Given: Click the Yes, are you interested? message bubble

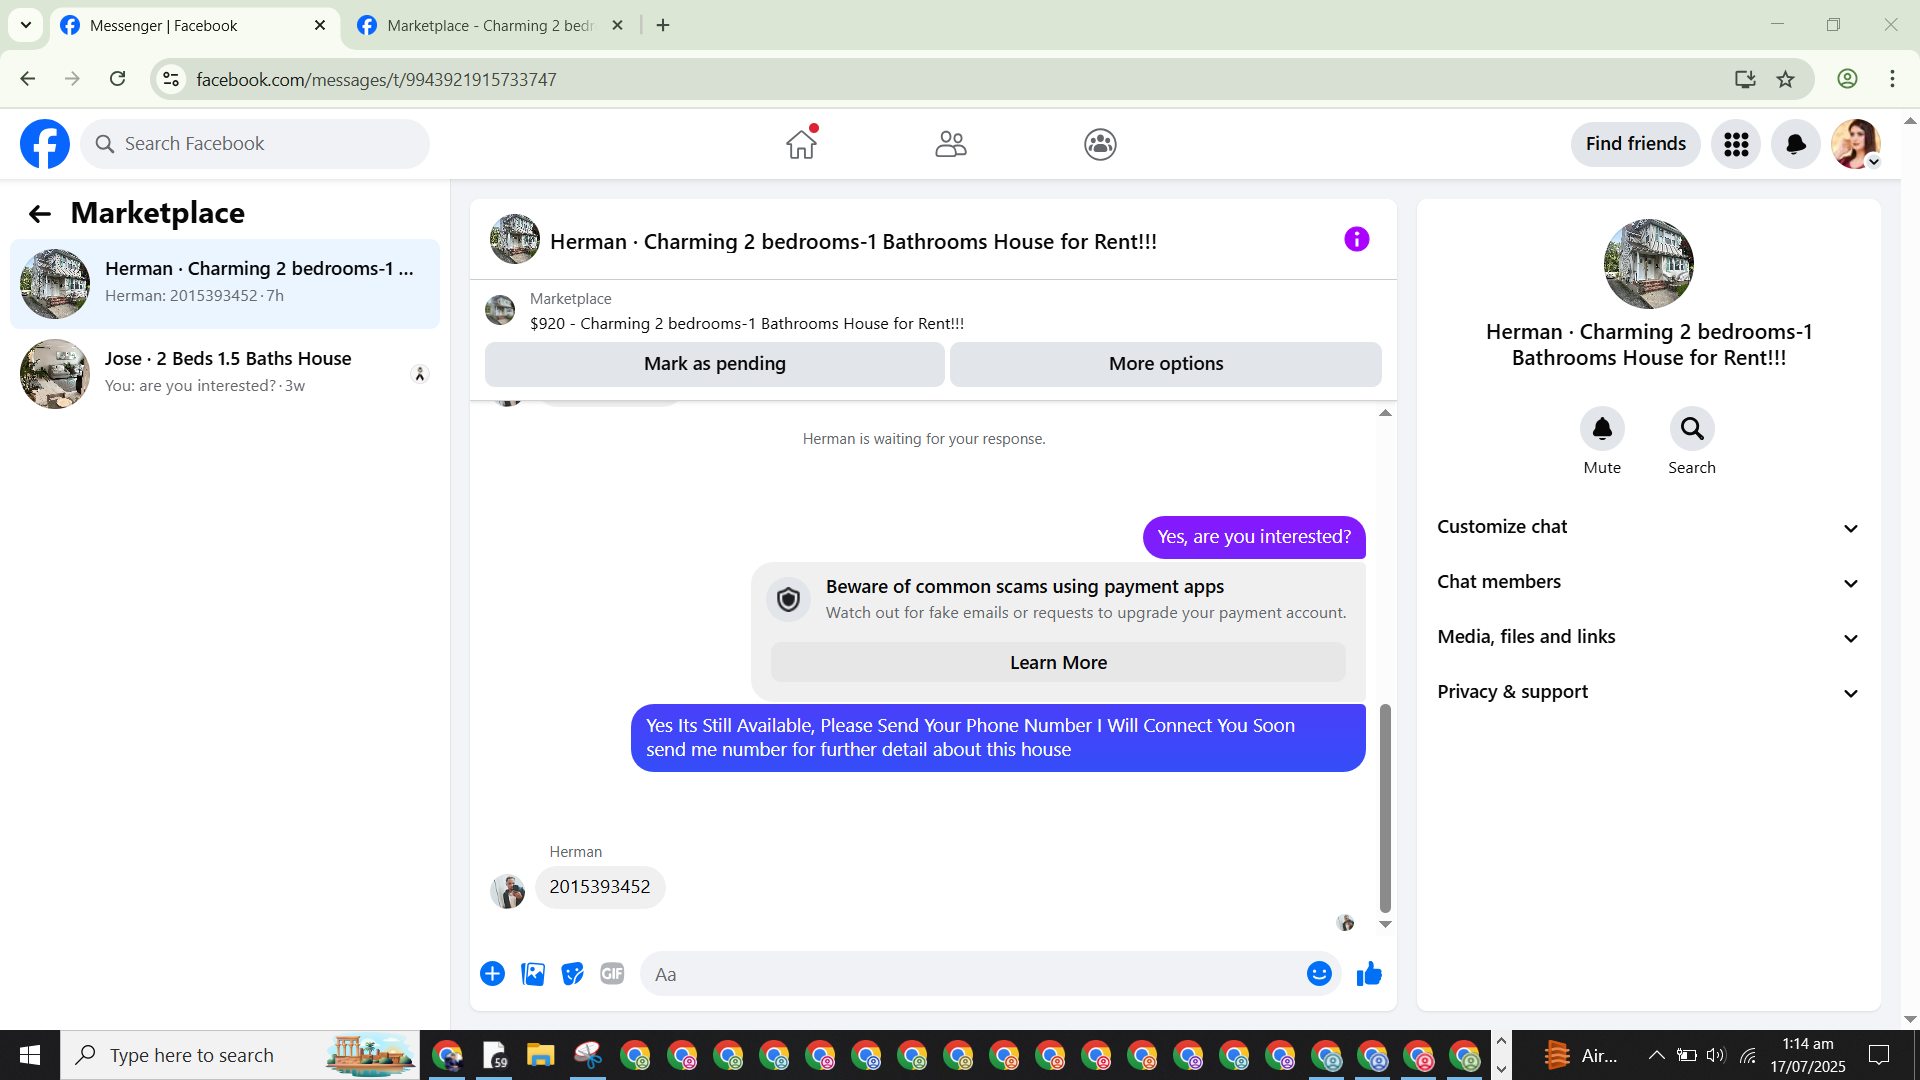Looking at the screenshot, I should (x=1254, y=537).
